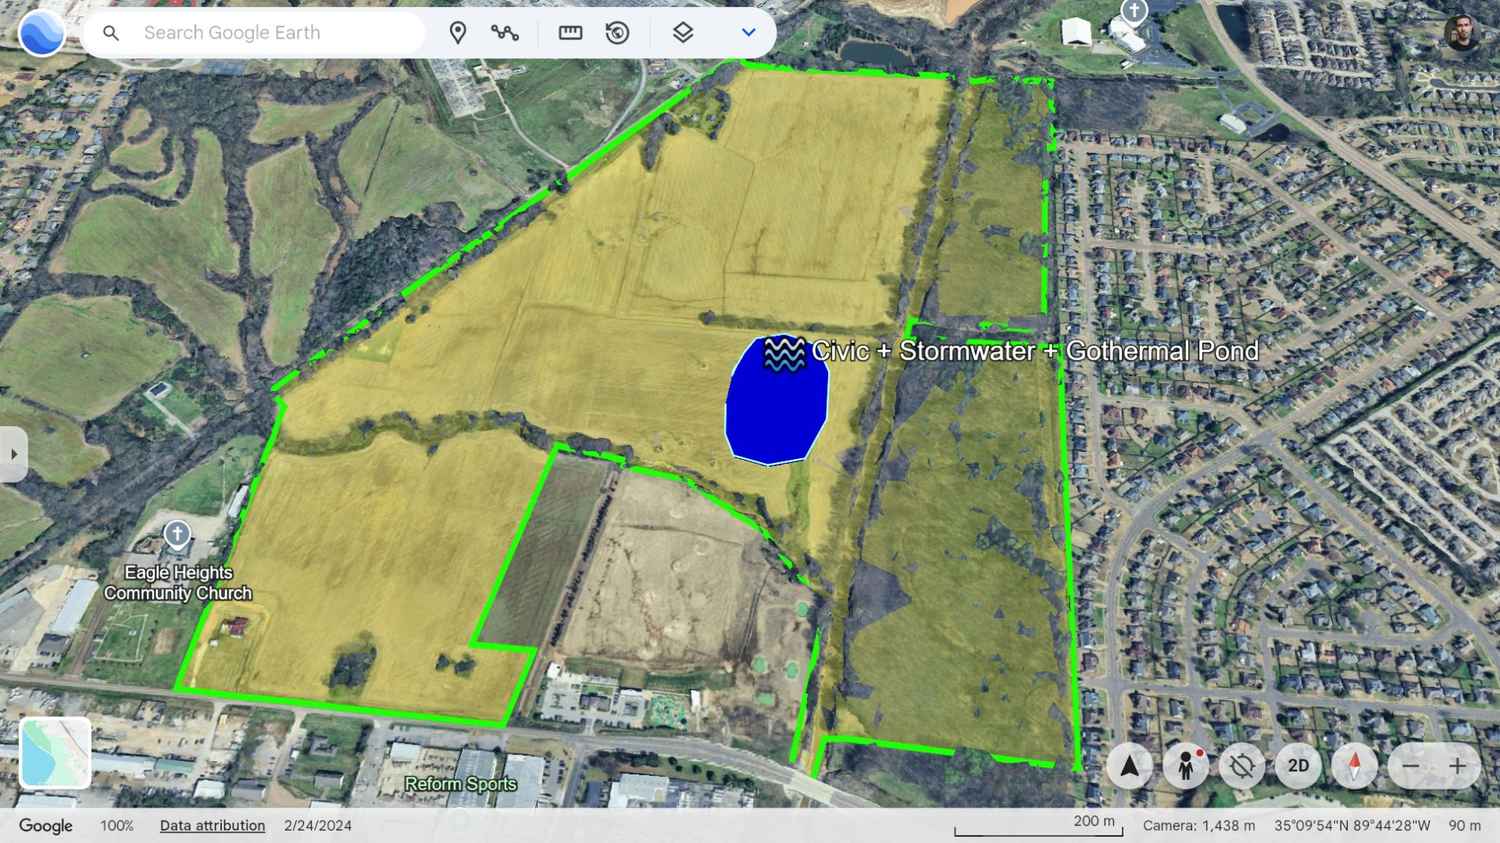Show historical imagery timeline

tap(618, 33)
